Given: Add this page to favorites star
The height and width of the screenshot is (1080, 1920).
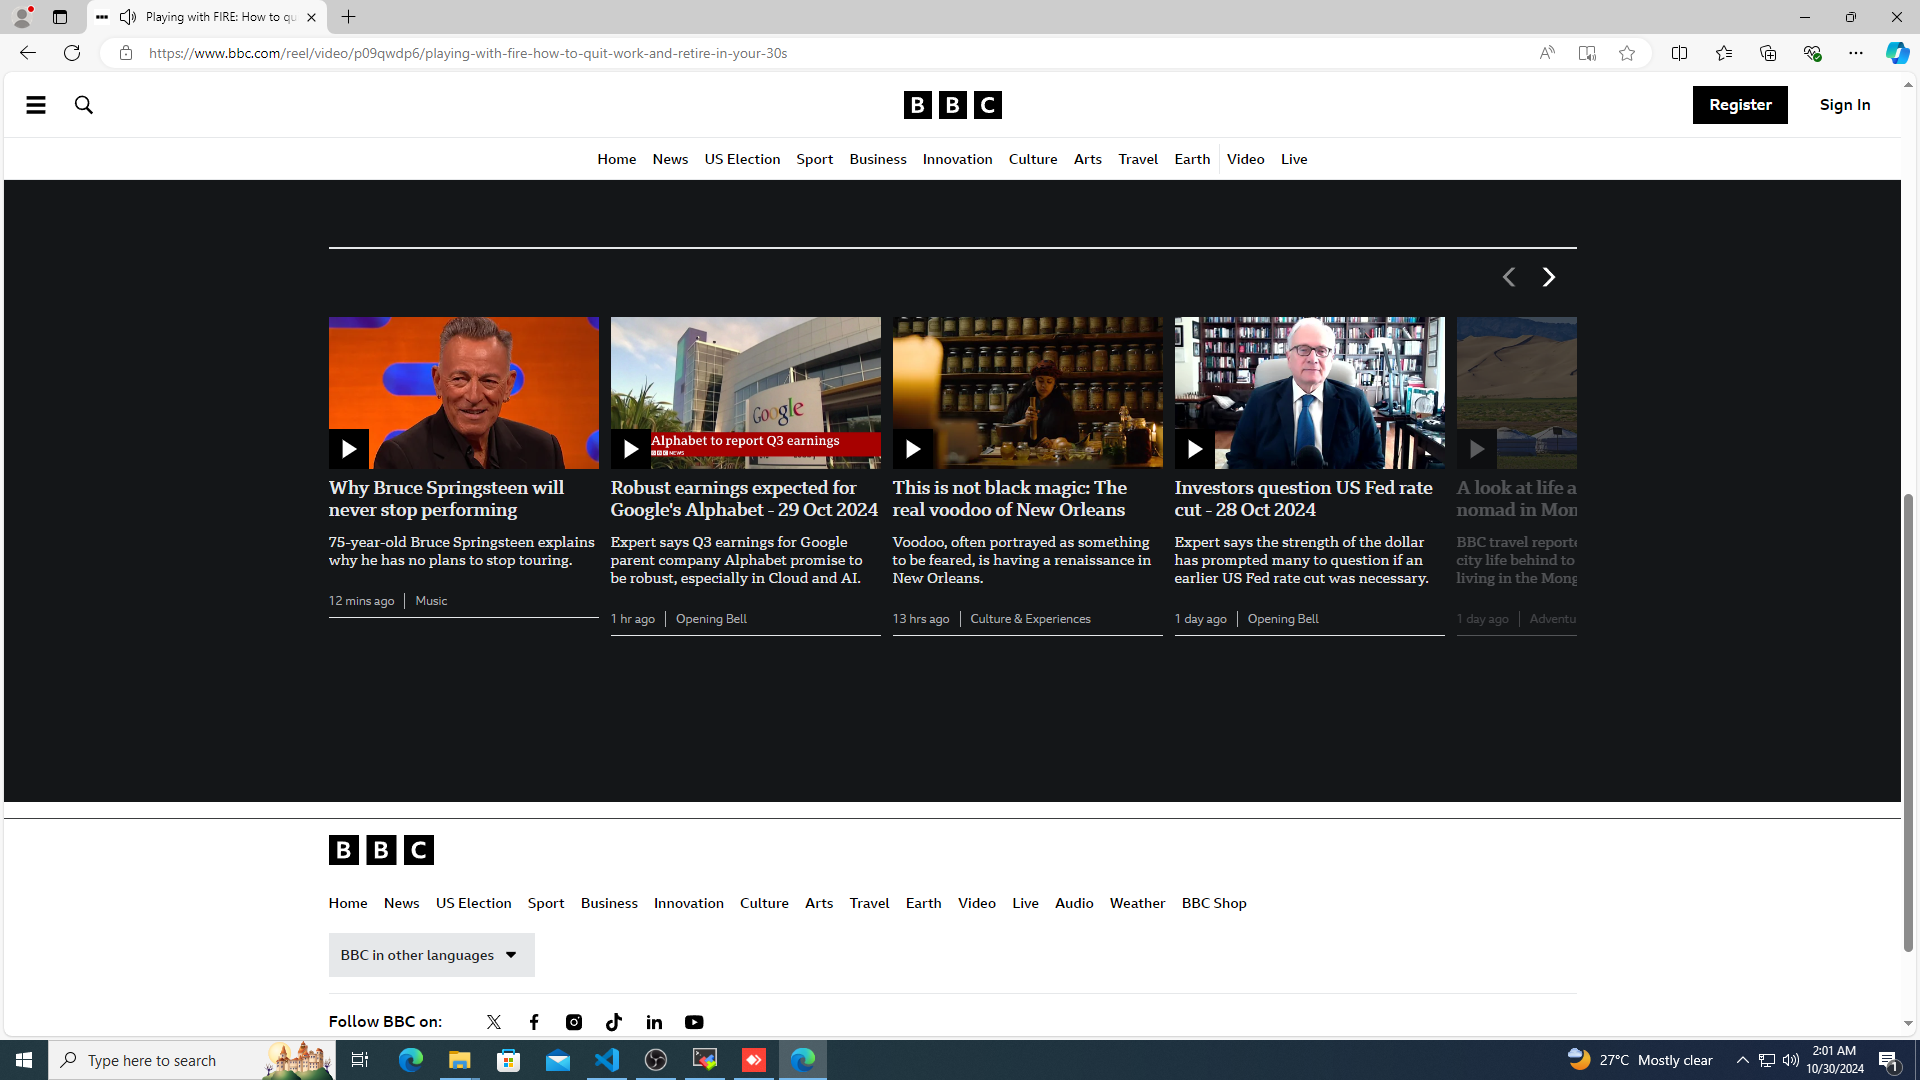Looking at the screenshot, I should coord(1627,53).
